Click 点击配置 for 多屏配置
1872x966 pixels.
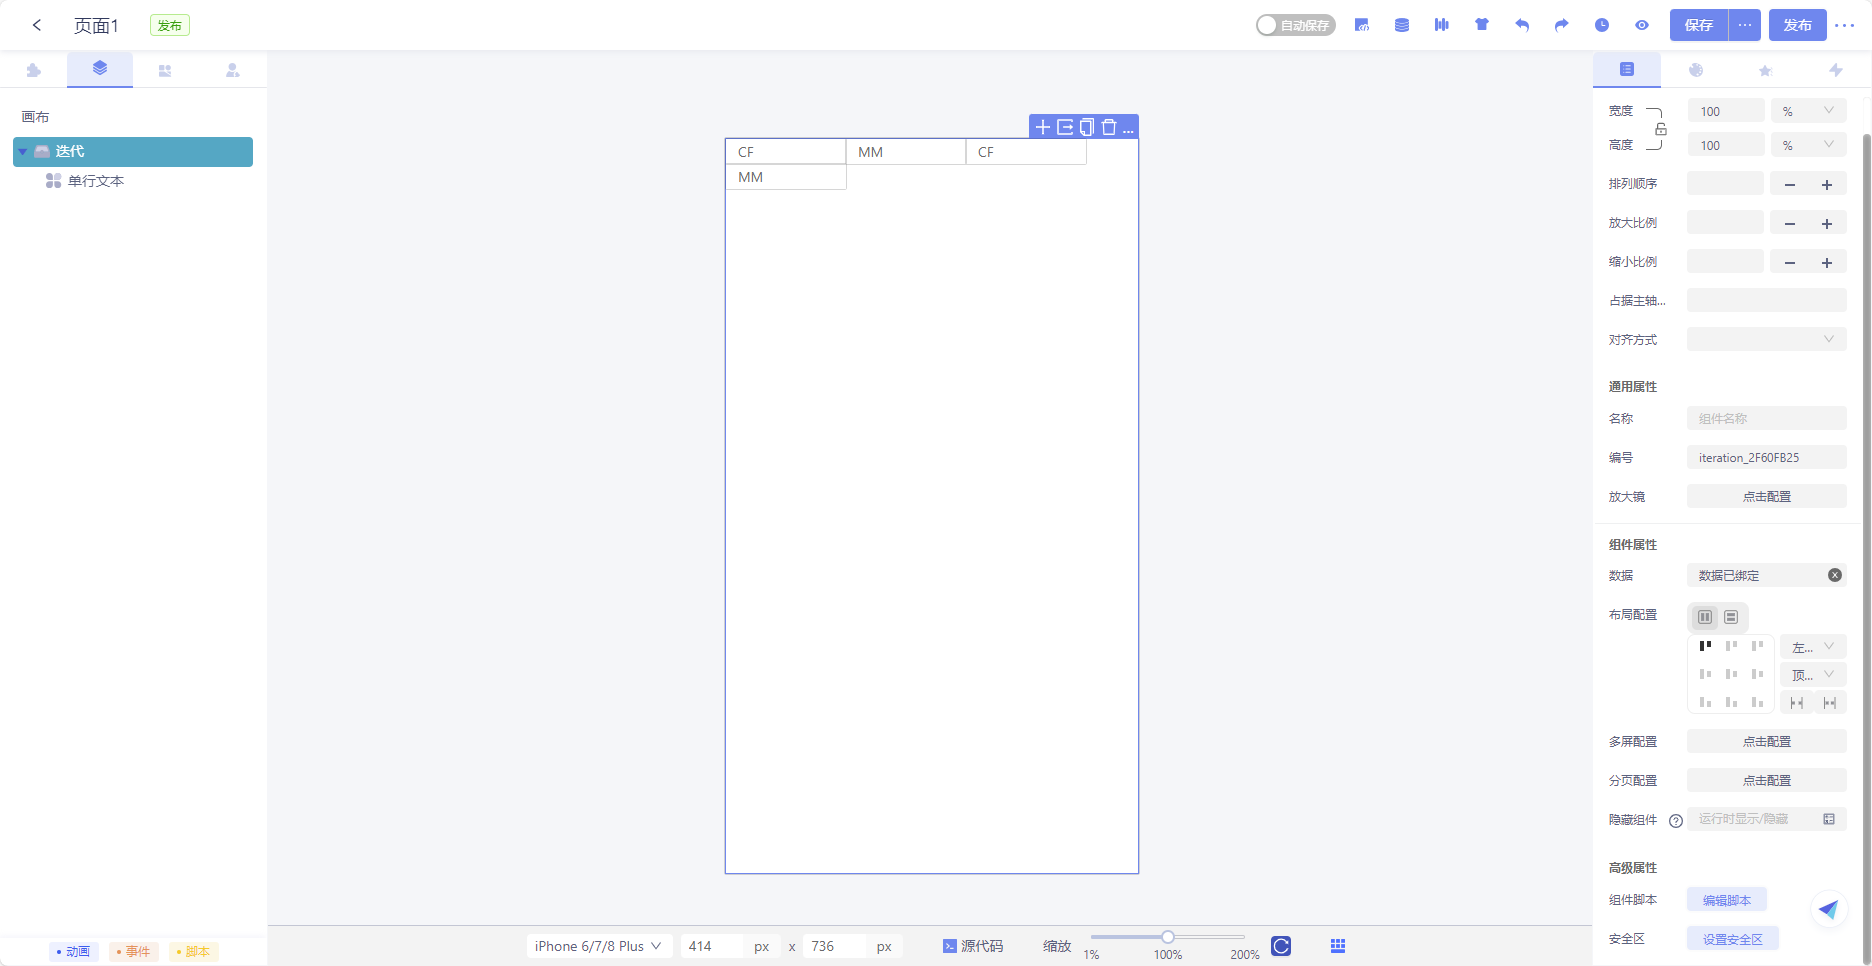(1767, 741)
